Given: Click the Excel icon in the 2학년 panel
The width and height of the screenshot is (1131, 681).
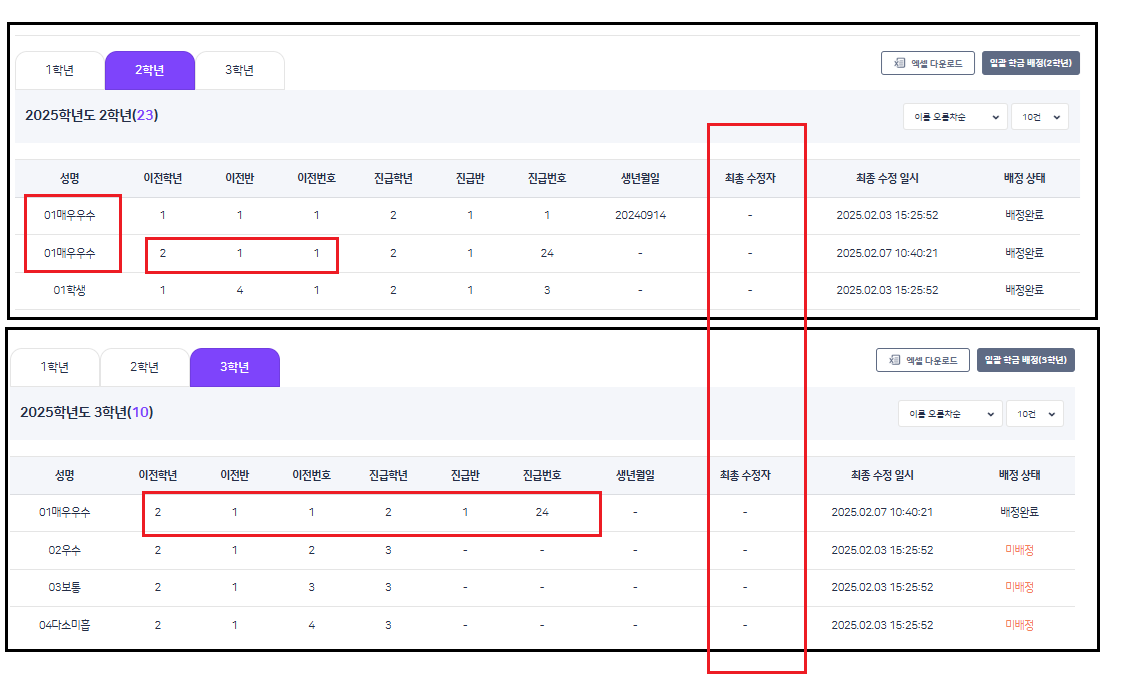Looking at the screenshot, I should point(900,64).
